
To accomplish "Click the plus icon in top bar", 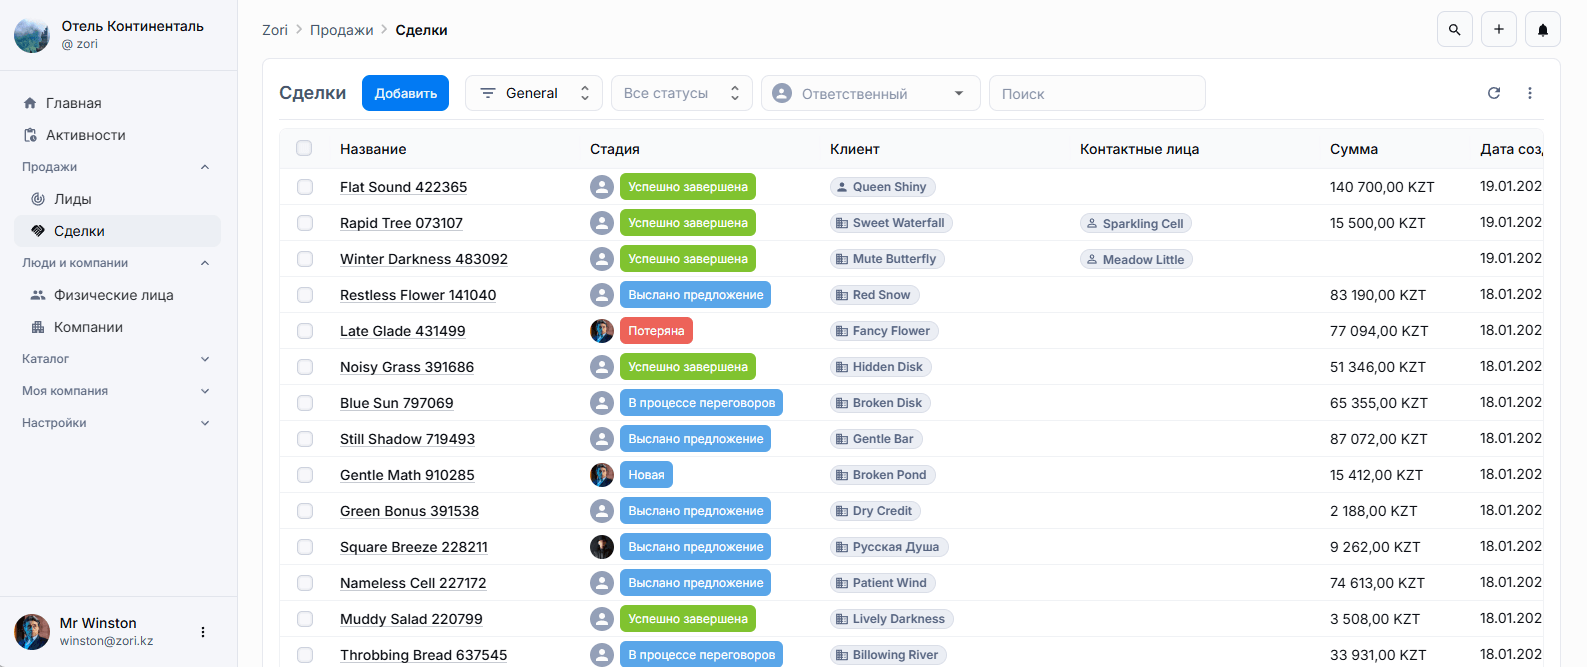I will click(1498, 30).
